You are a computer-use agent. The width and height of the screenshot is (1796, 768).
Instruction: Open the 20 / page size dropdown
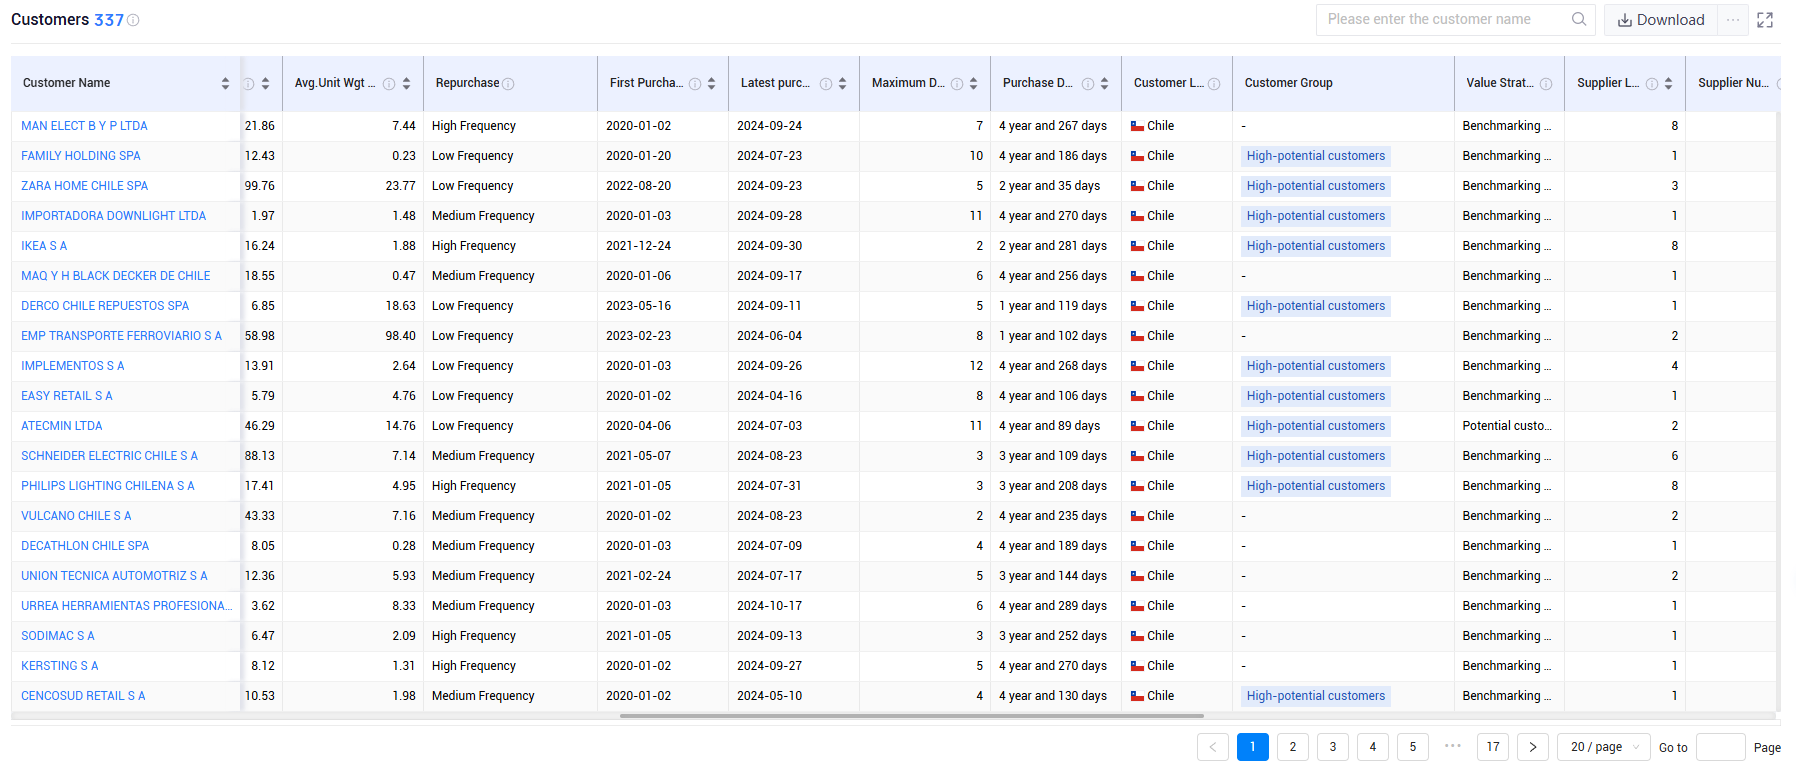click(1604, 747)
